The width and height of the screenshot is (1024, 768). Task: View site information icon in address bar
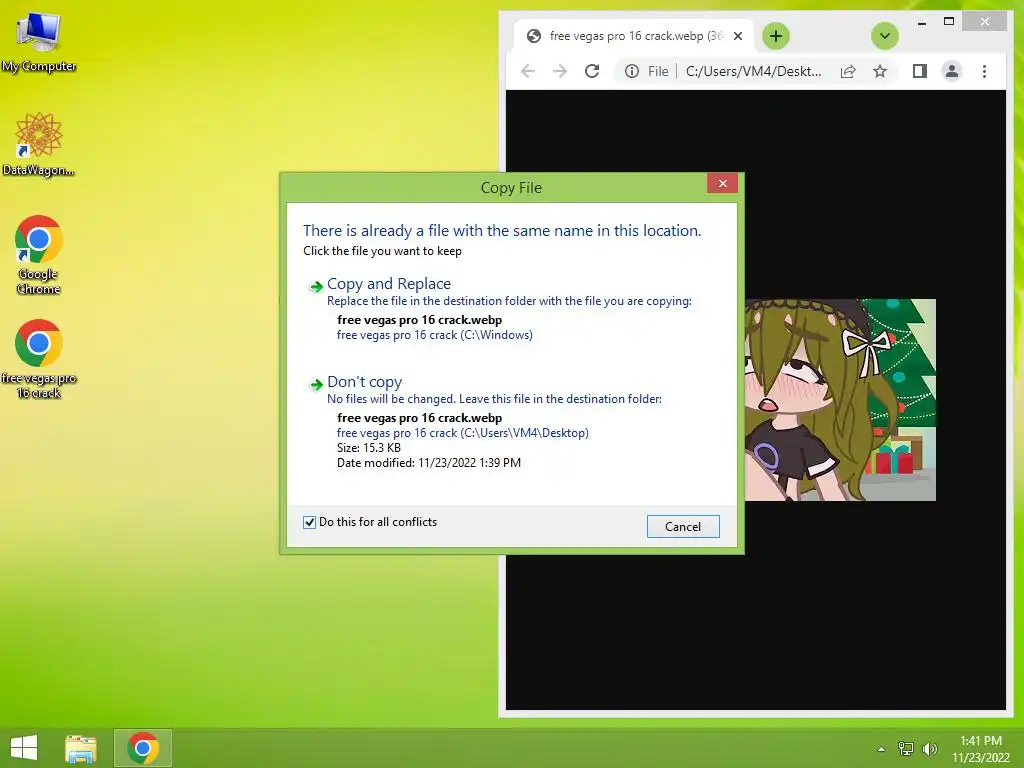pyautogui.click(x=632, y=71)
